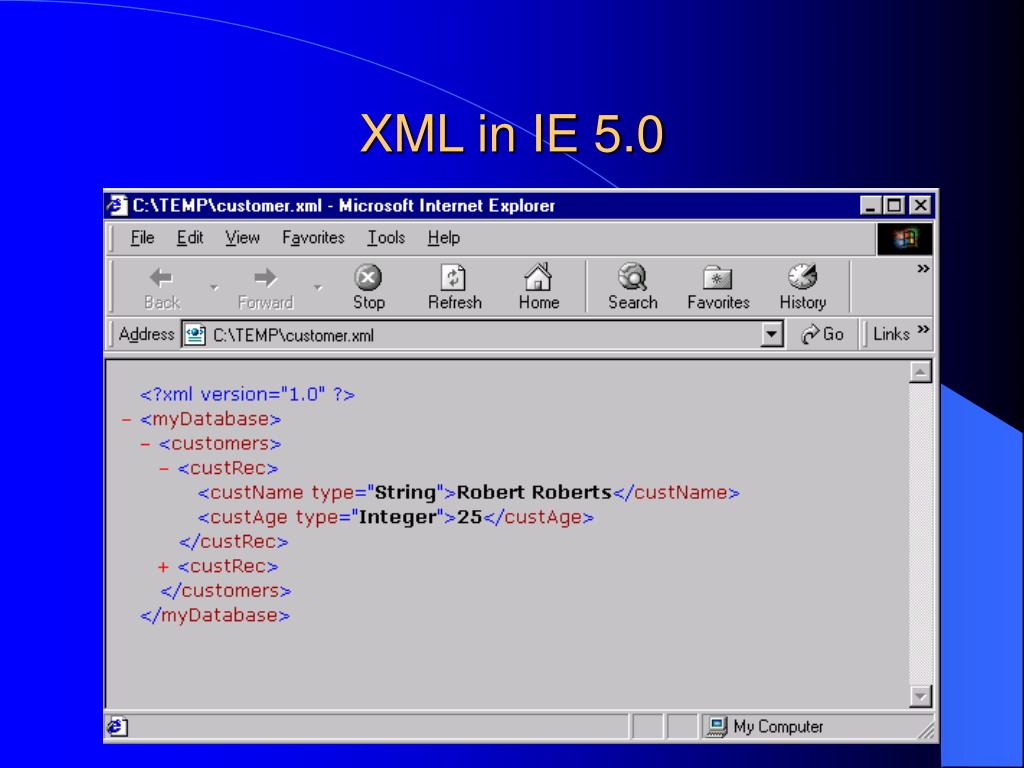Reload the page with Refresh icon
The width and height of the screenshot is (1024, 768).
coord(453,277)
